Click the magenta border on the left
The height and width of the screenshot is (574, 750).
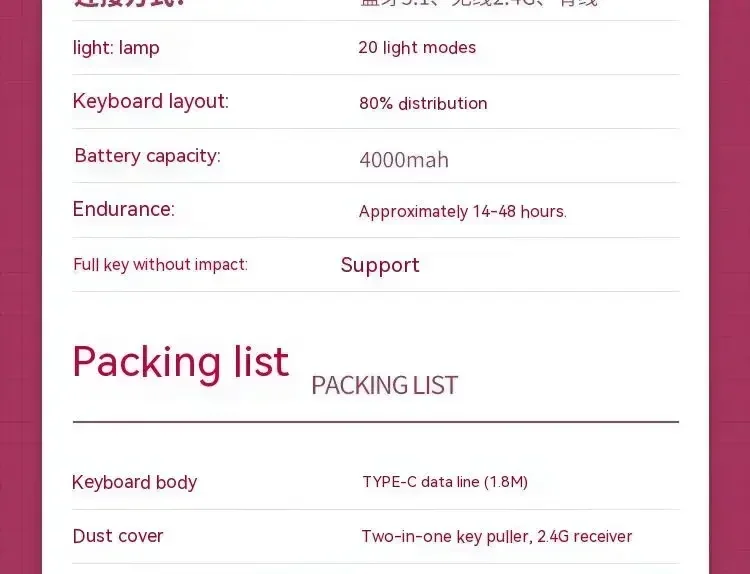pyautogui.click(x=21, y=287)
